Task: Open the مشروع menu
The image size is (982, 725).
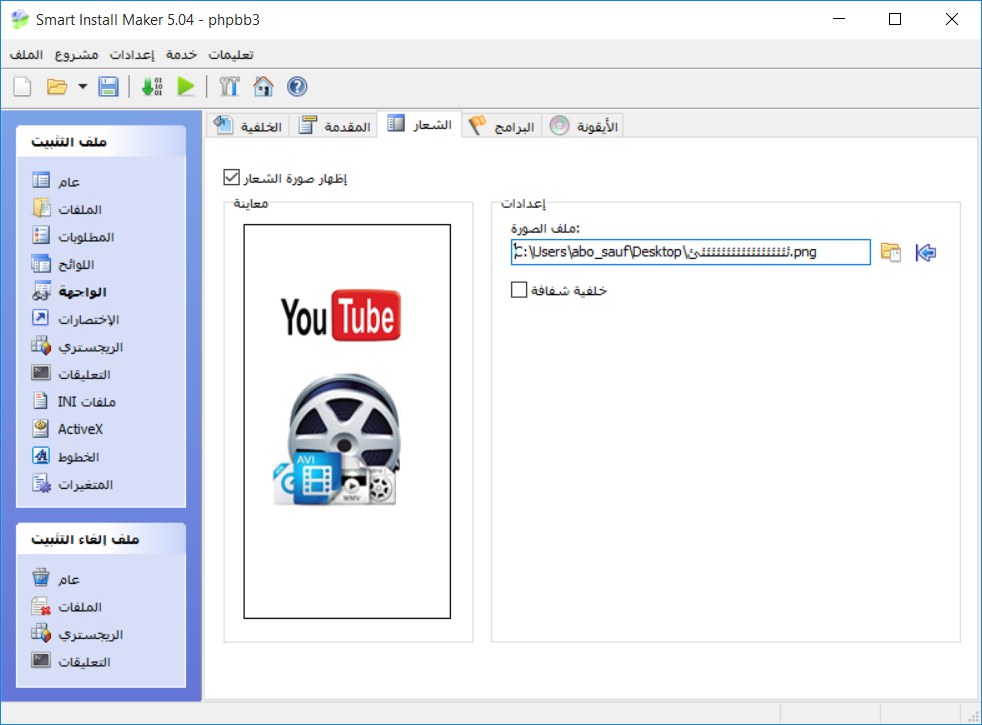Action: pyautogui.click(x=76, y=55)
